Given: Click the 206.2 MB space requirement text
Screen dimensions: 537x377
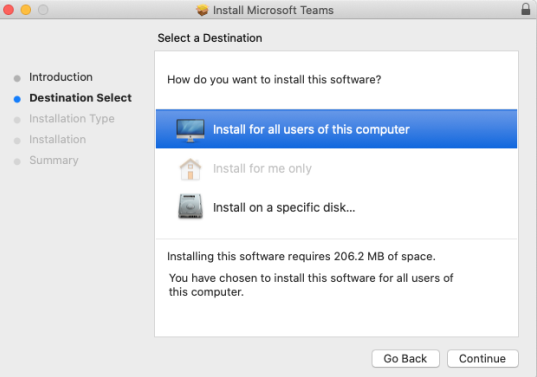Looking at the screenshot, I should (x=301, y=256).
